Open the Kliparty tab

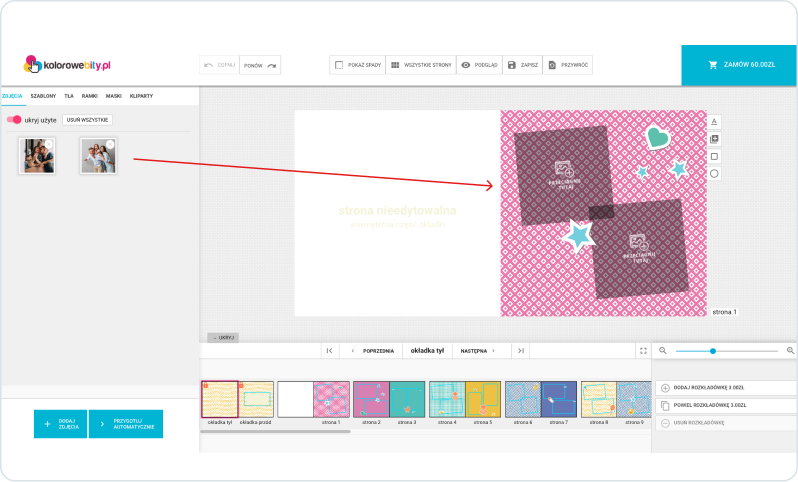click(x=141, y=96)
